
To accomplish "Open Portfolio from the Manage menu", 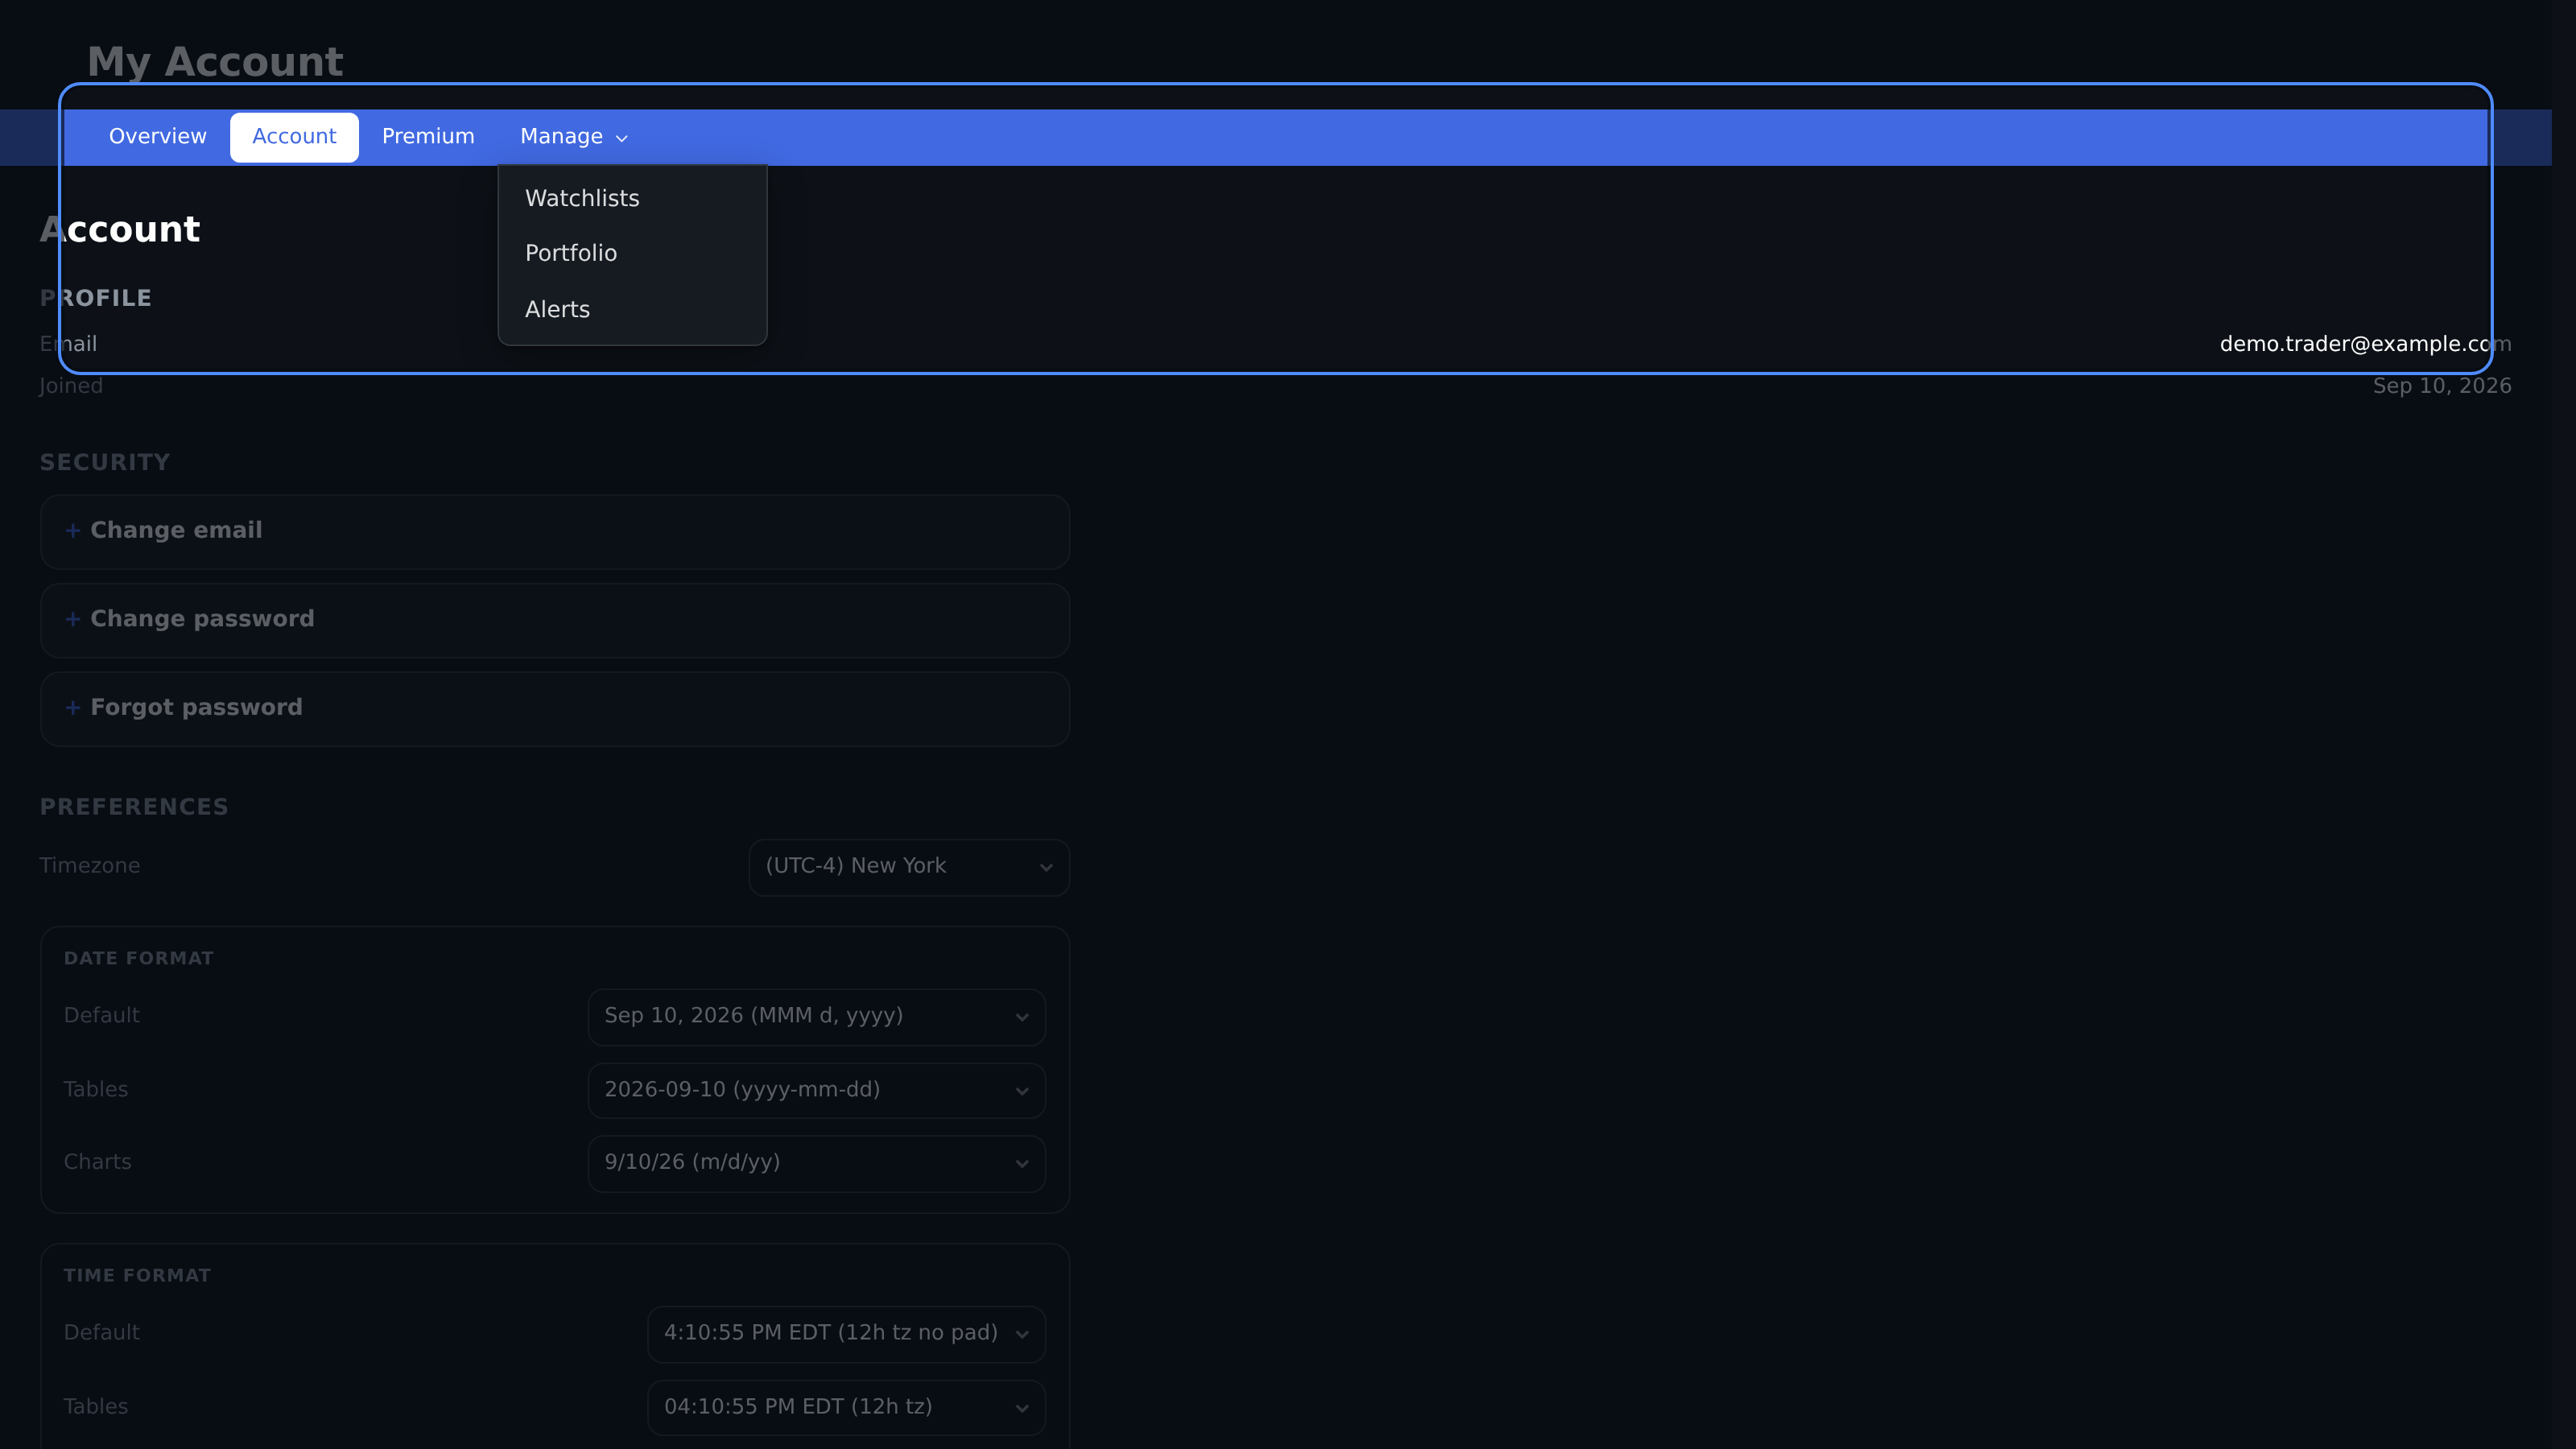I will pos(632,253).
